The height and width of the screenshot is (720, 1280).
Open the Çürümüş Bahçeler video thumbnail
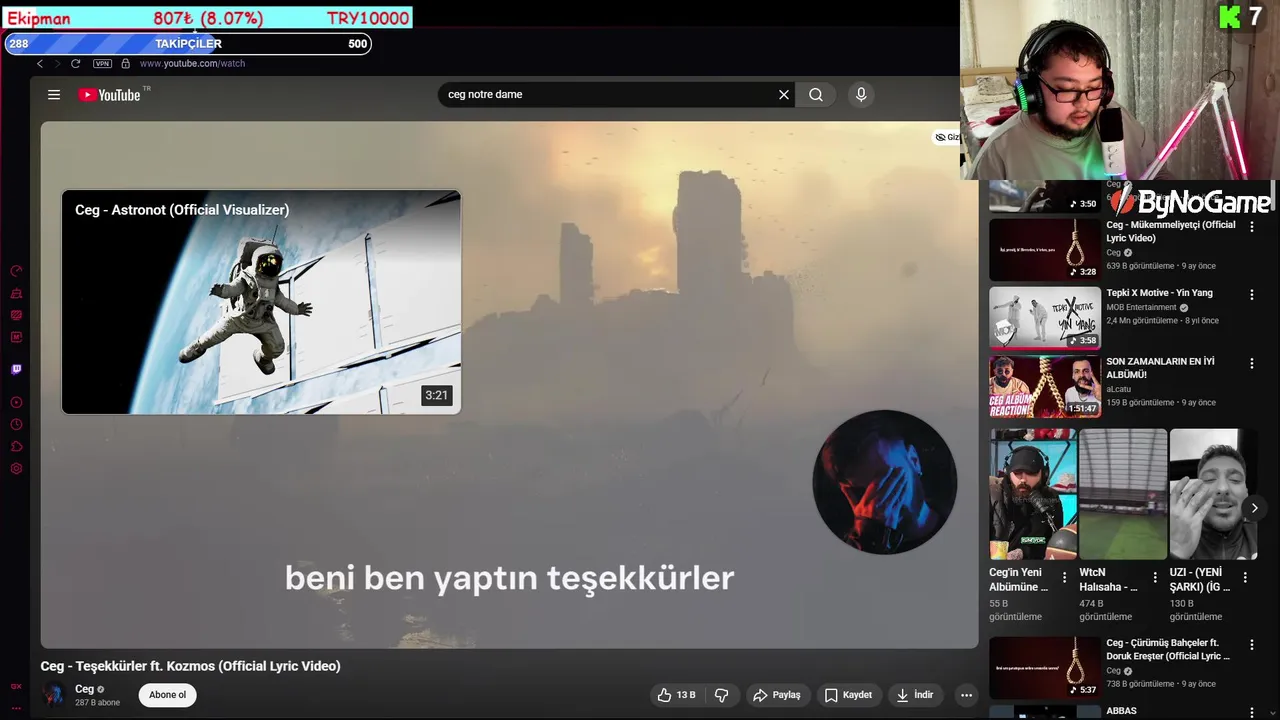(x=1045, y=668)
